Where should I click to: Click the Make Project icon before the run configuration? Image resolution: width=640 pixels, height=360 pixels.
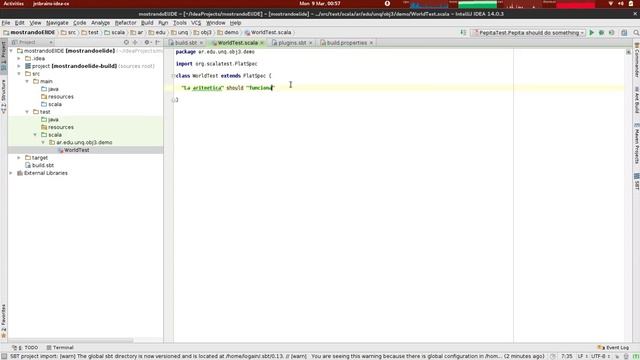(463, 33)
